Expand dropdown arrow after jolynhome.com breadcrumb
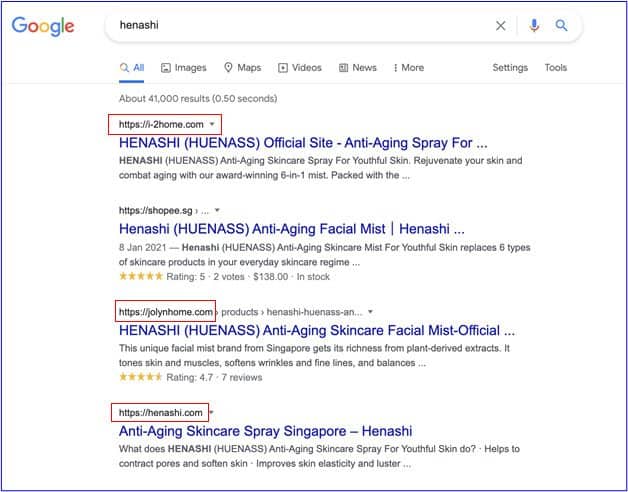Image resolution: width=628 pixels, height=492 pixels. pyautogui.click(x=370, y=312)
